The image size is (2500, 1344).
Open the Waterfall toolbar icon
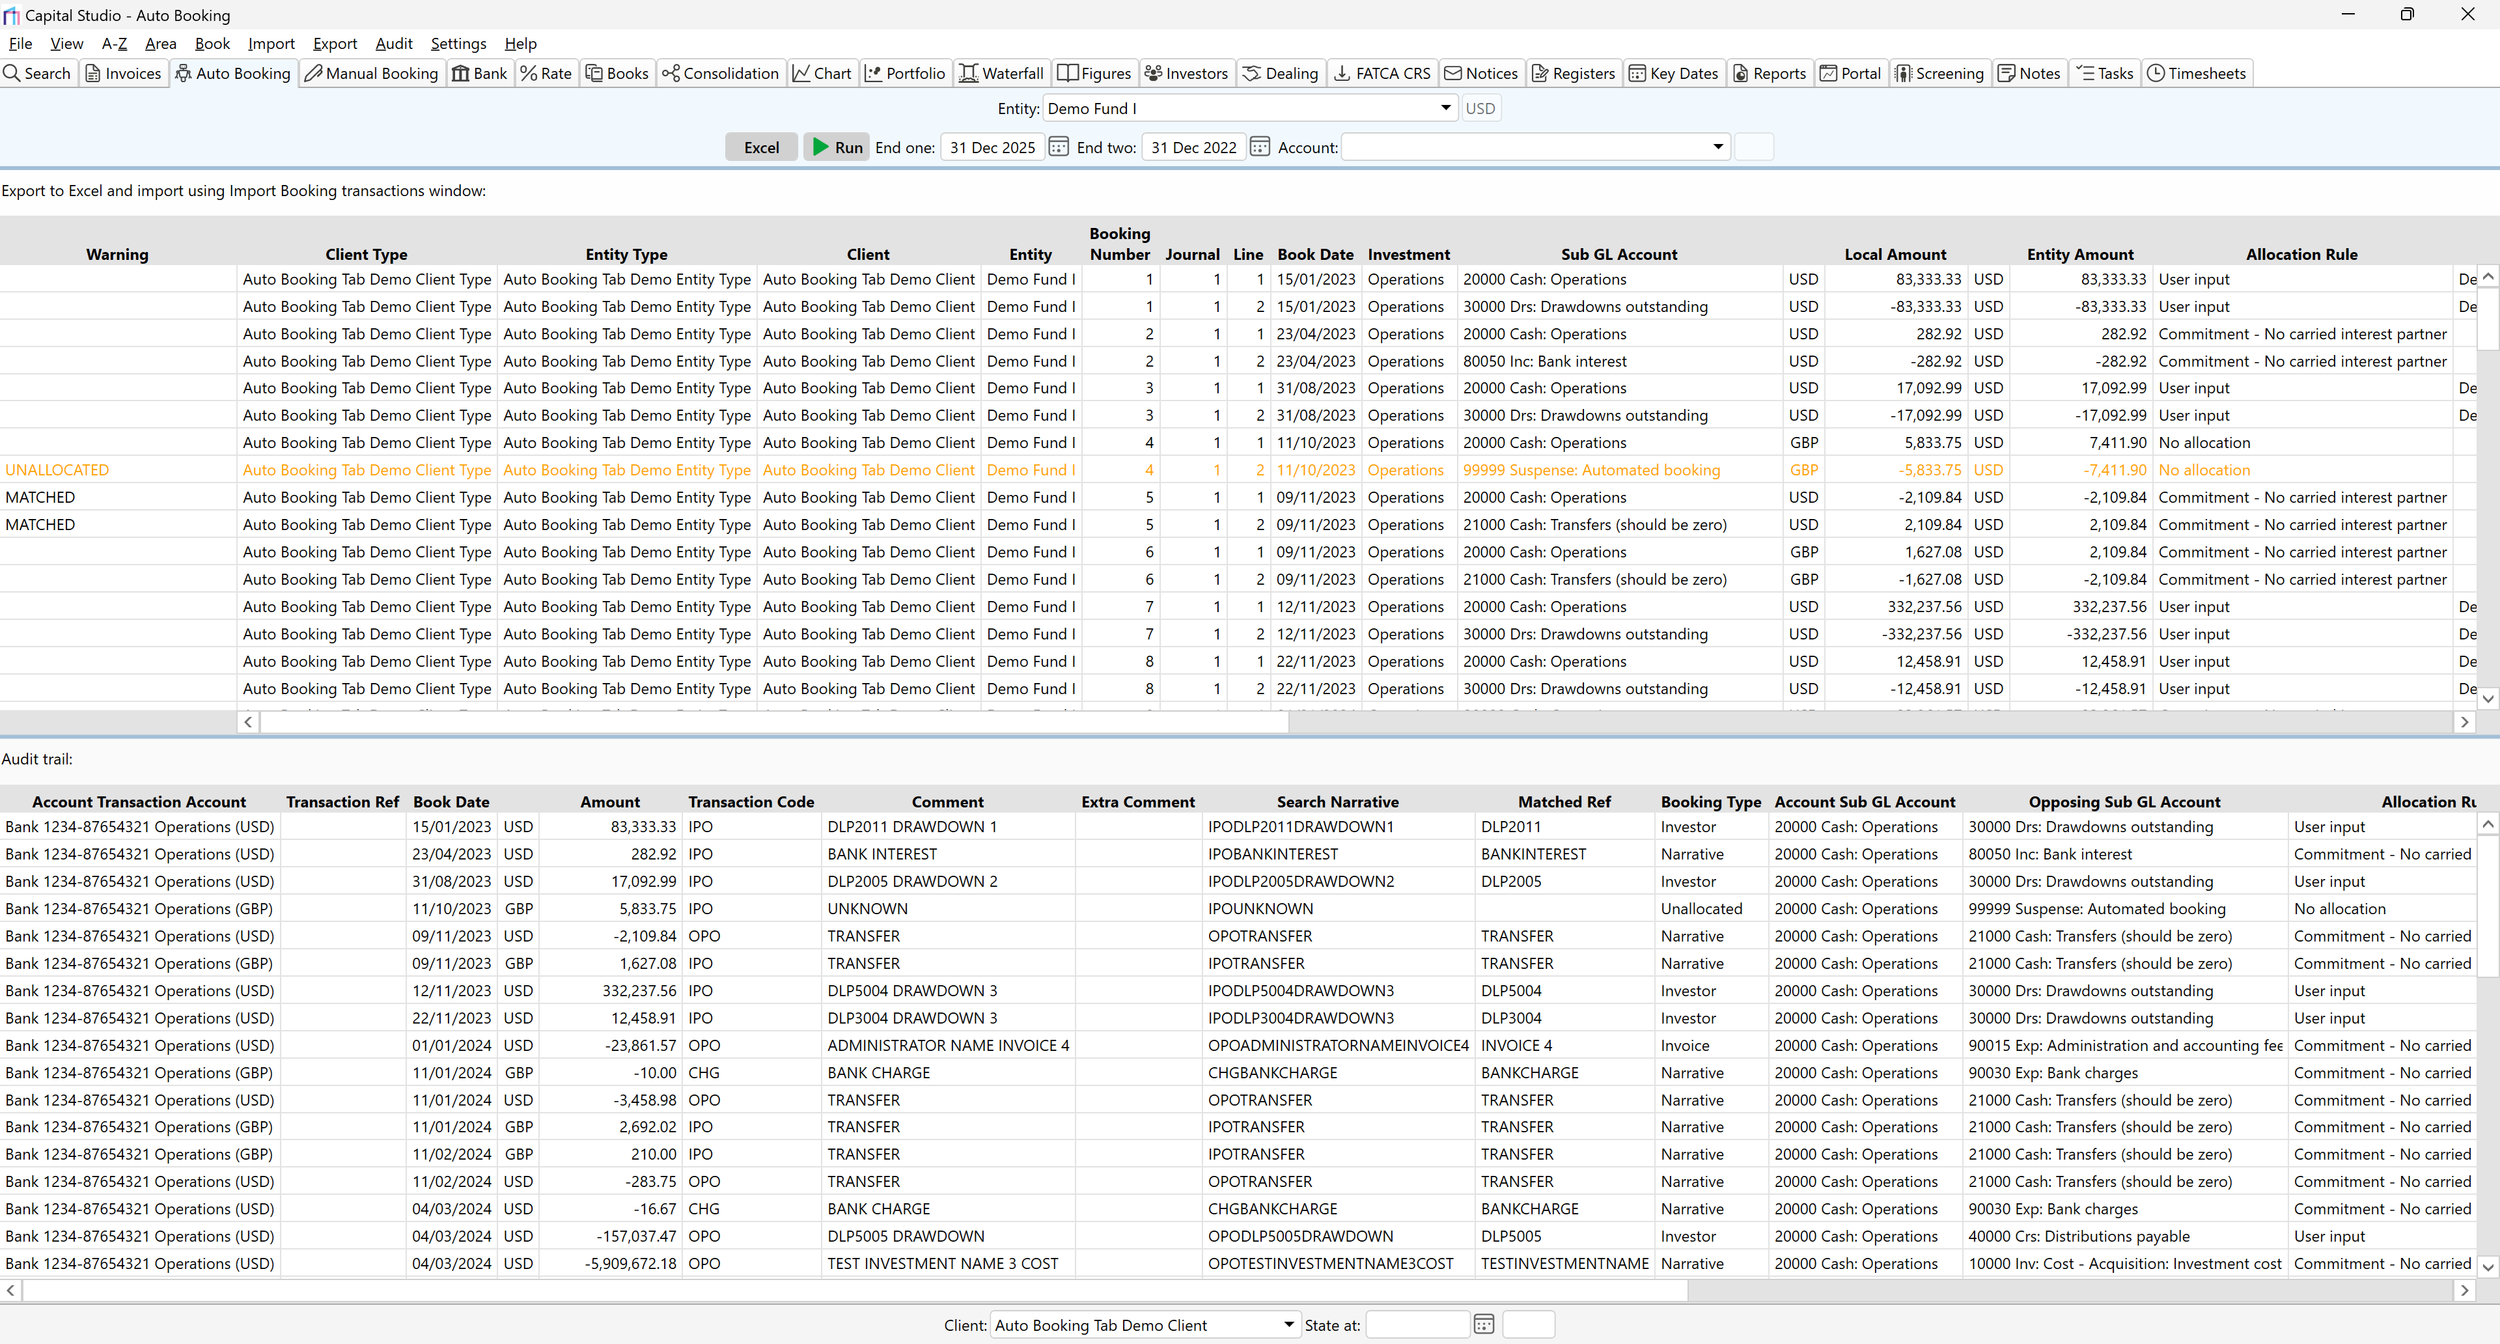pyautogui.click(x=968, y=73)
